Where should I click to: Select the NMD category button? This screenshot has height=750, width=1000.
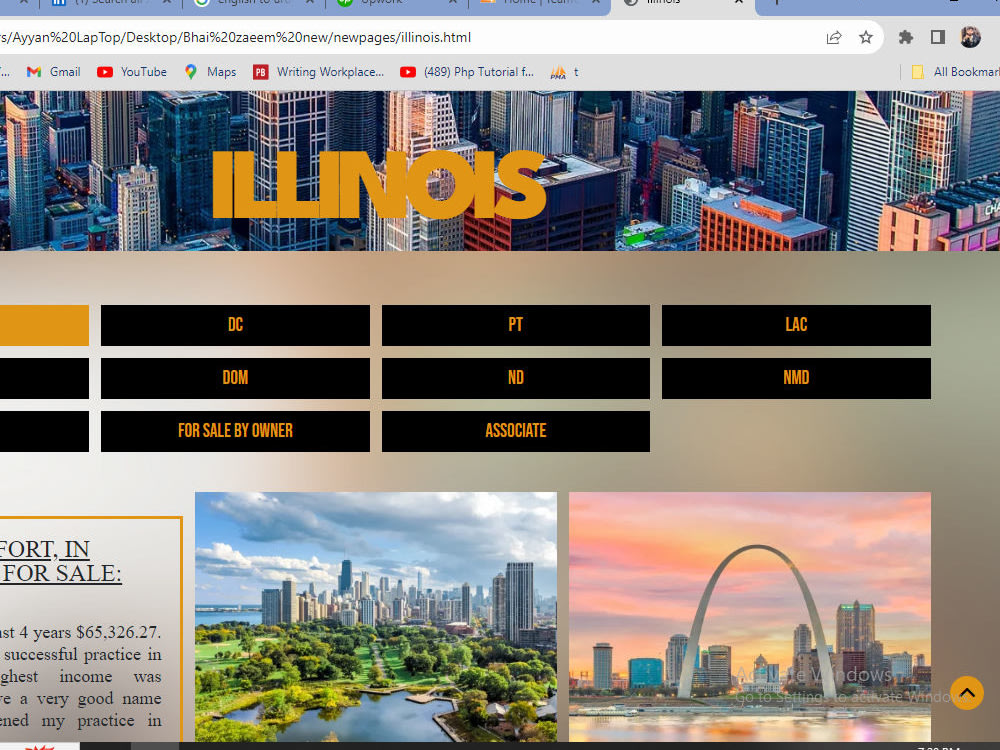coord(797,378)
